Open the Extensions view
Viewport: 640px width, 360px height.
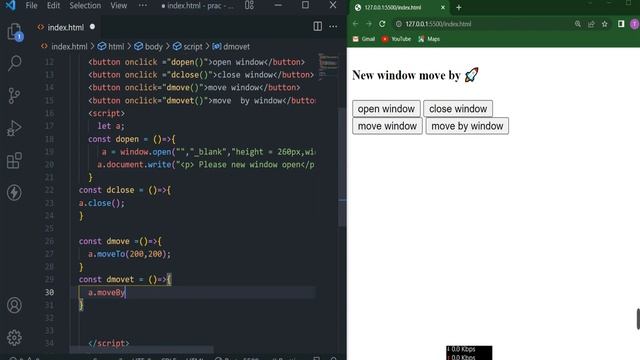[14, 160]
